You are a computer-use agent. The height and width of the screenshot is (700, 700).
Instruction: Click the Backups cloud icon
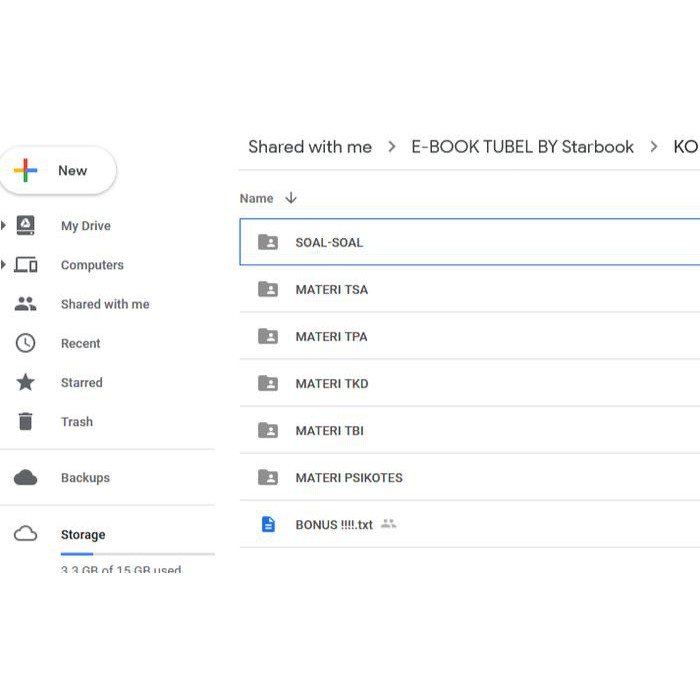(x=26, y=478)
